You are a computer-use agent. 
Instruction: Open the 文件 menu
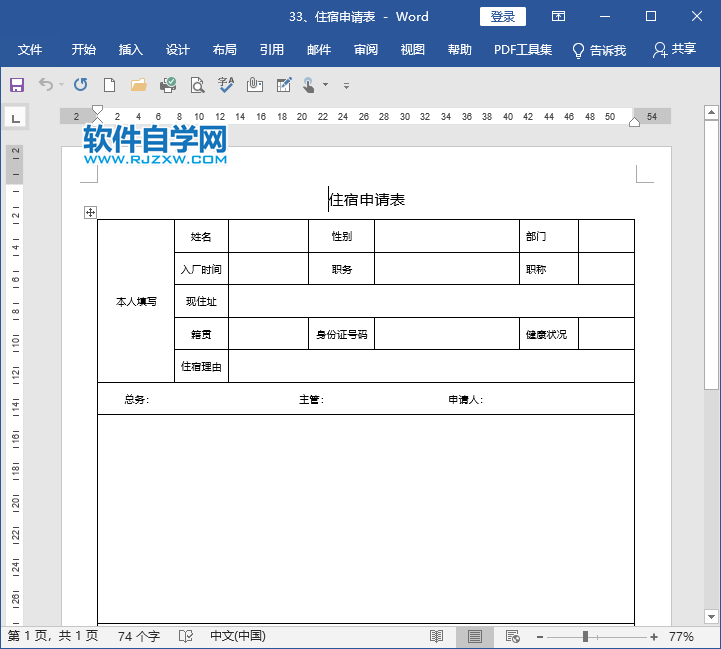click(x=30, y=49)
